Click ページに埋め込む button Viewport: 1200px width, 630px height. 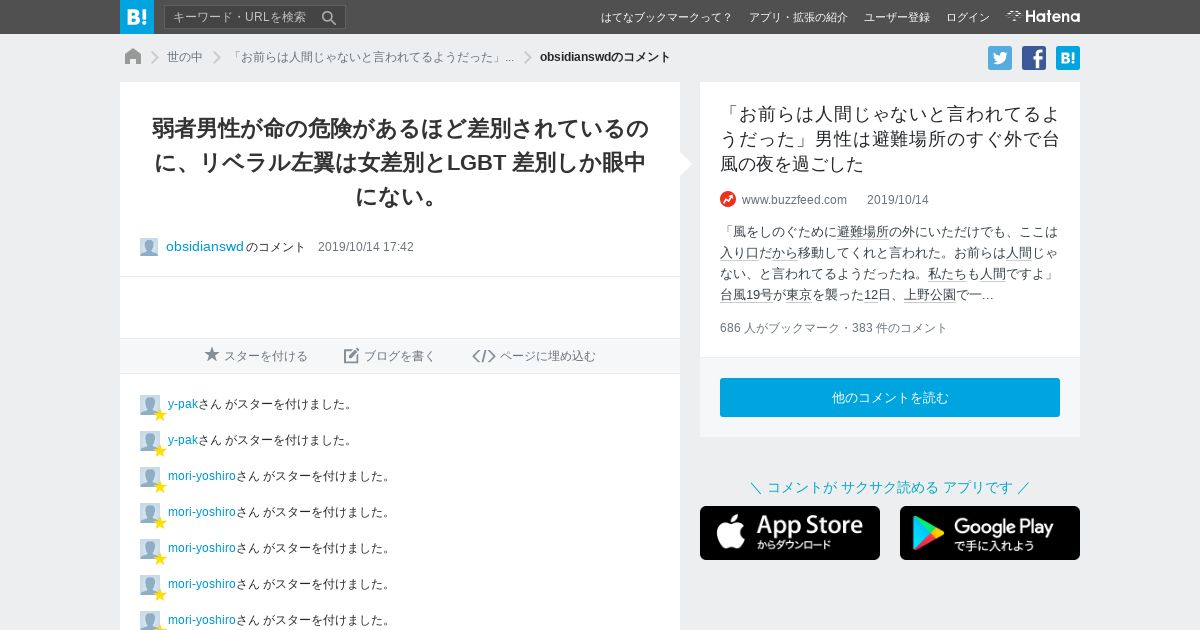click(x=534, y=356)
